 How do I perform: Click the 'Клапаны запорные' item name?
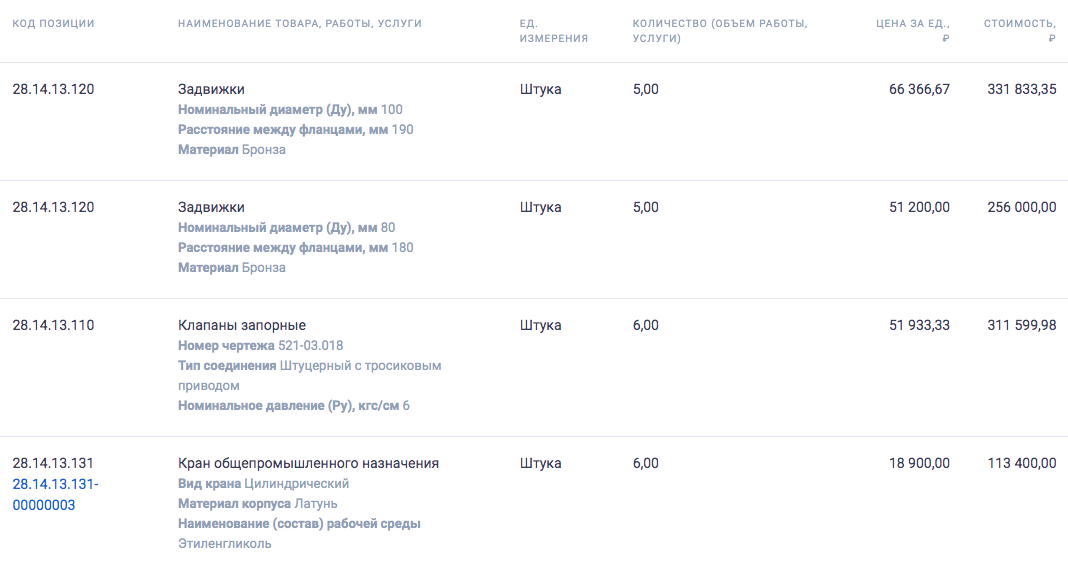point(242,325)
